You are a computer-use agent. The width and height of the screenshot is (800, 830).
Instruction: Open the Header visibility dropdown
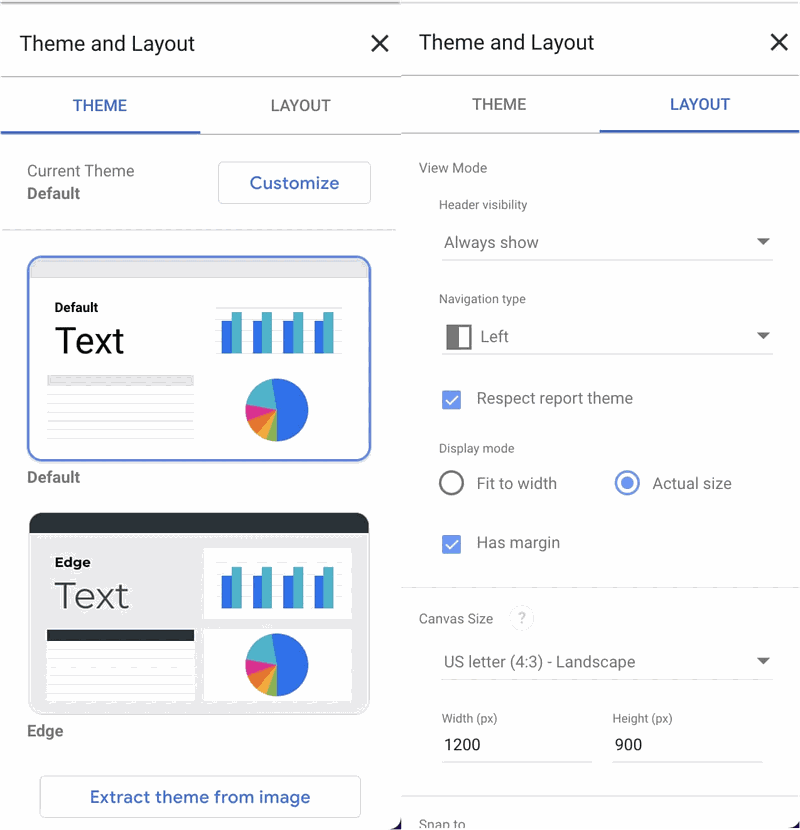coord(606,242)
